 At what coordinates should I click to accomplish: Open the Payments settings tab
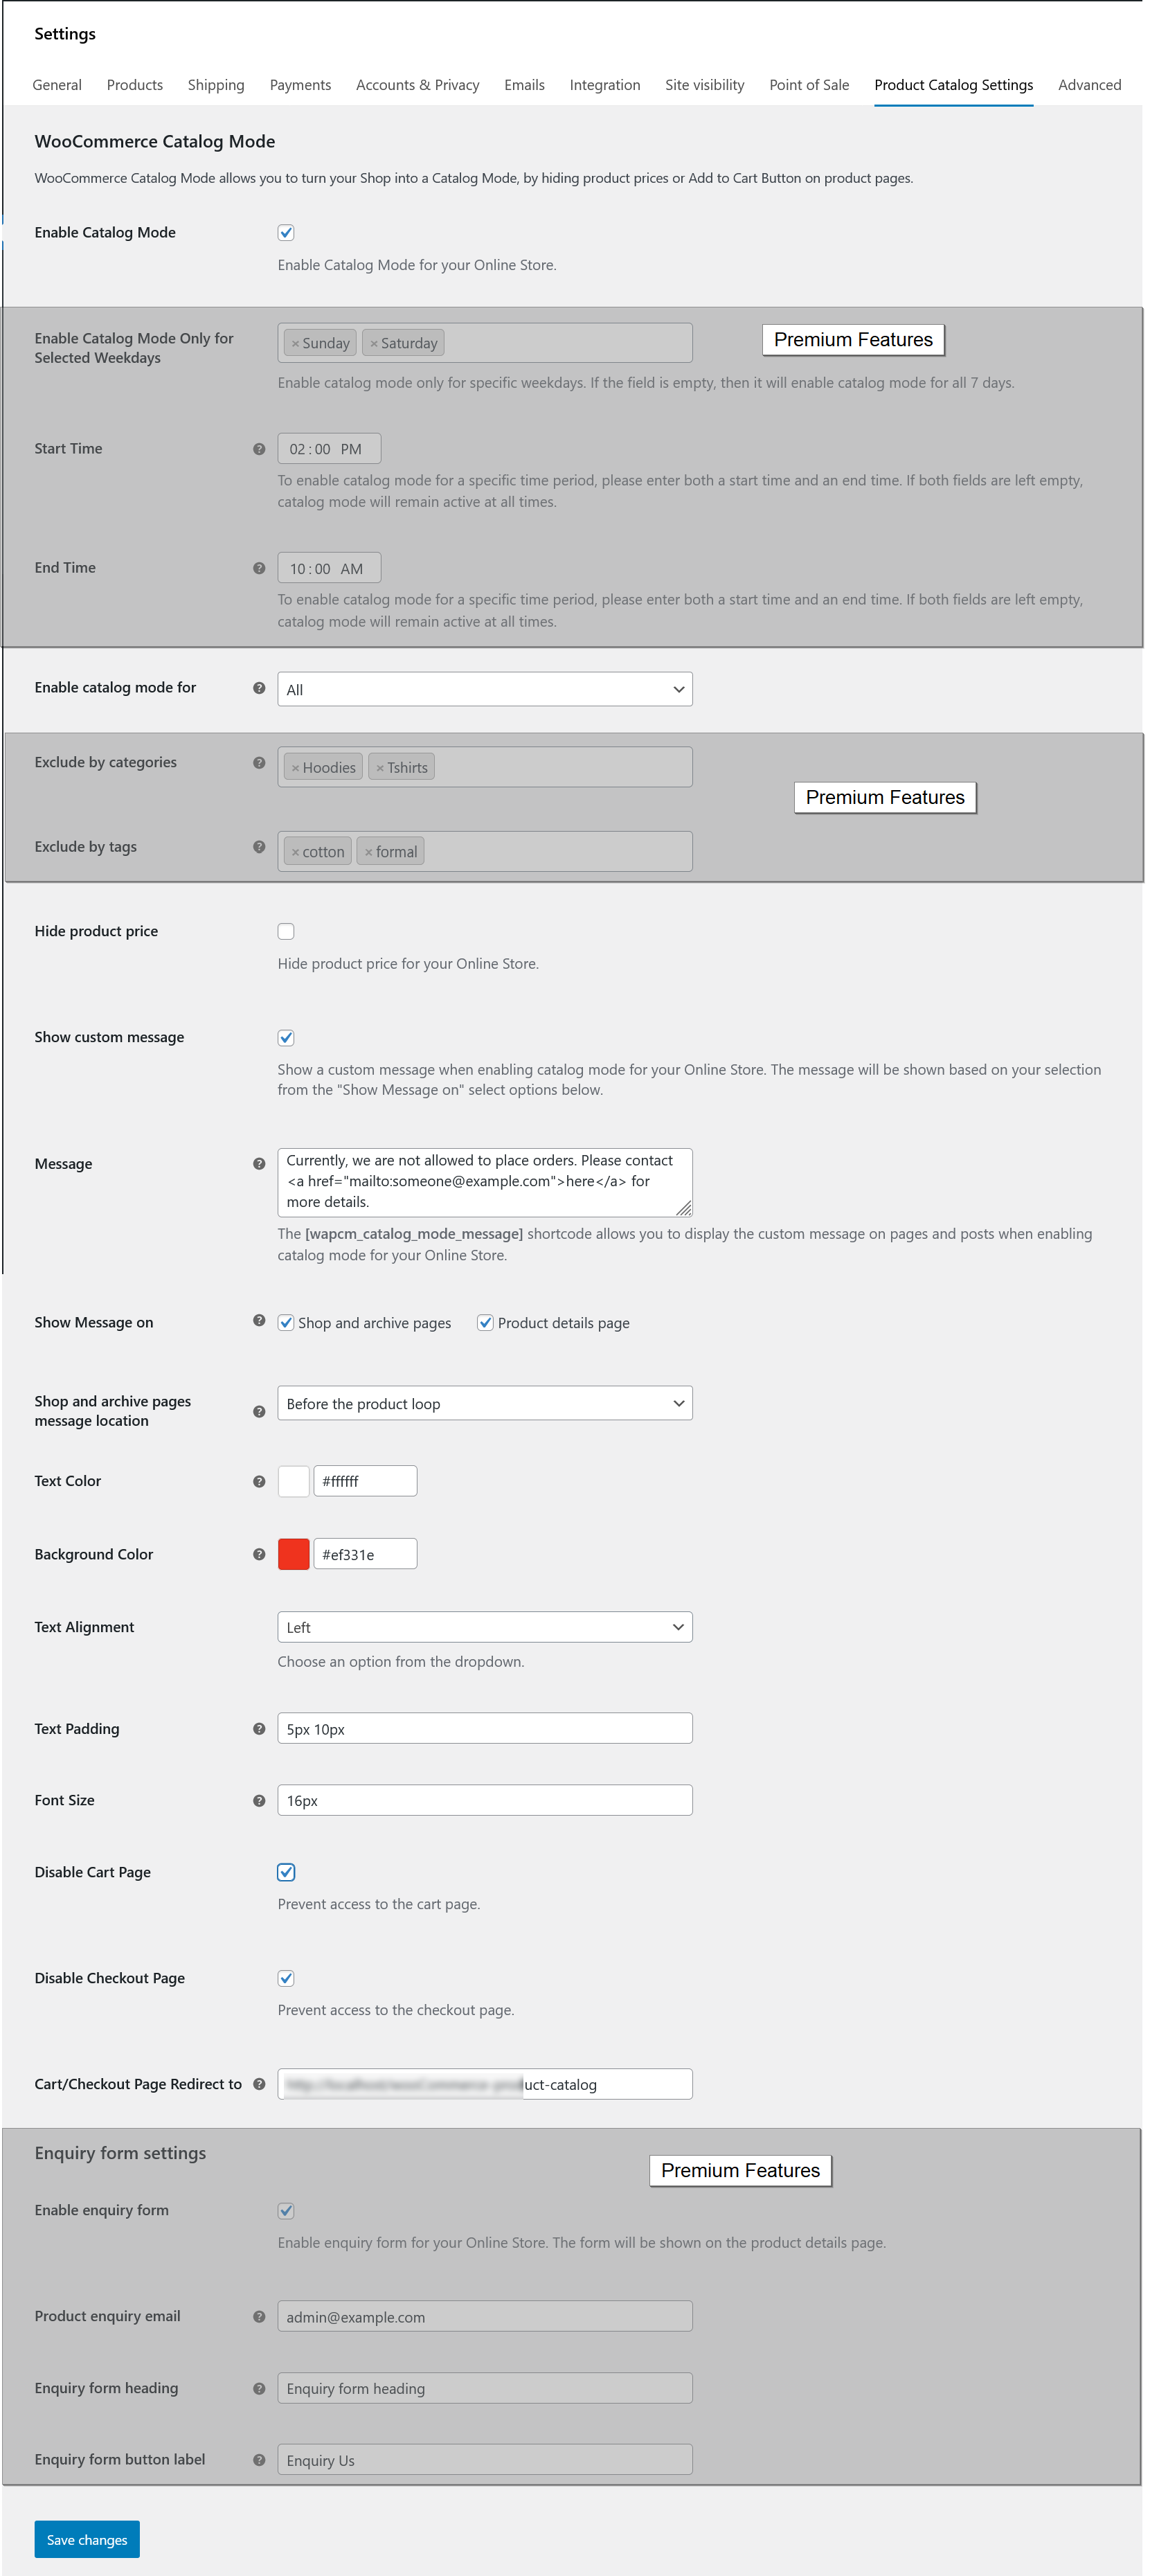coord(300,85)
